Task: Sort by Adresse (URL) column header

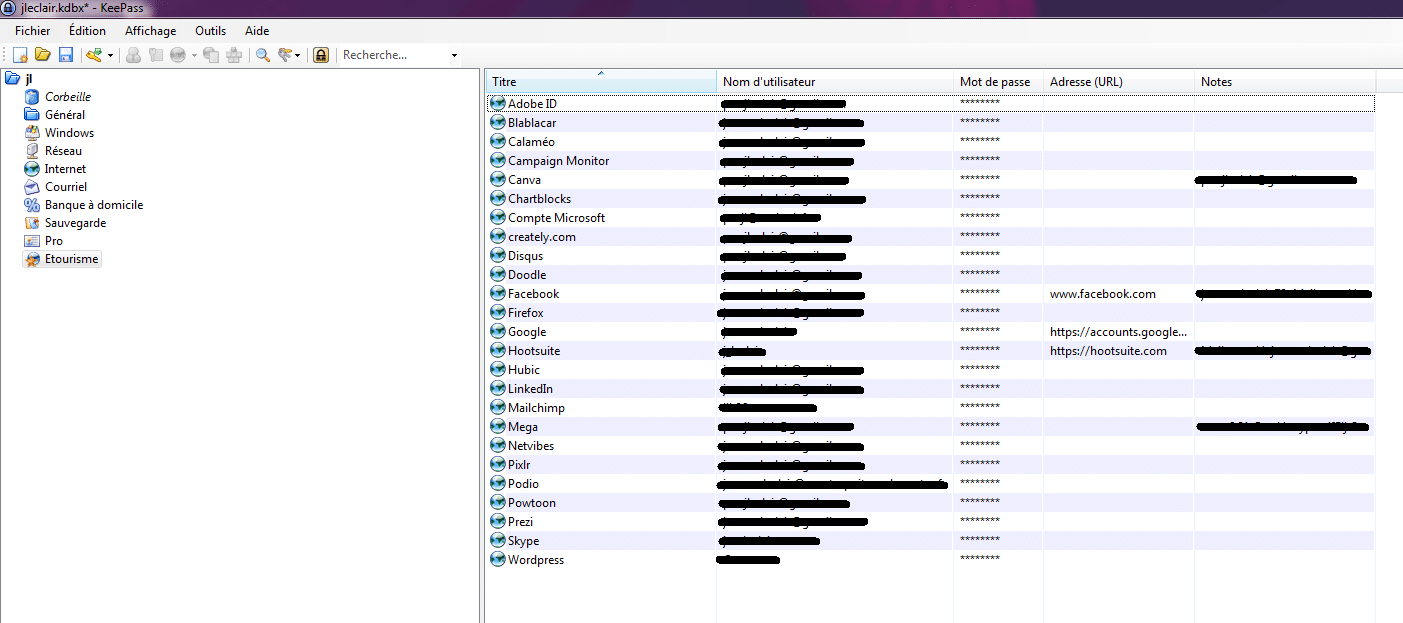Action: click(x=1118, y=82)
